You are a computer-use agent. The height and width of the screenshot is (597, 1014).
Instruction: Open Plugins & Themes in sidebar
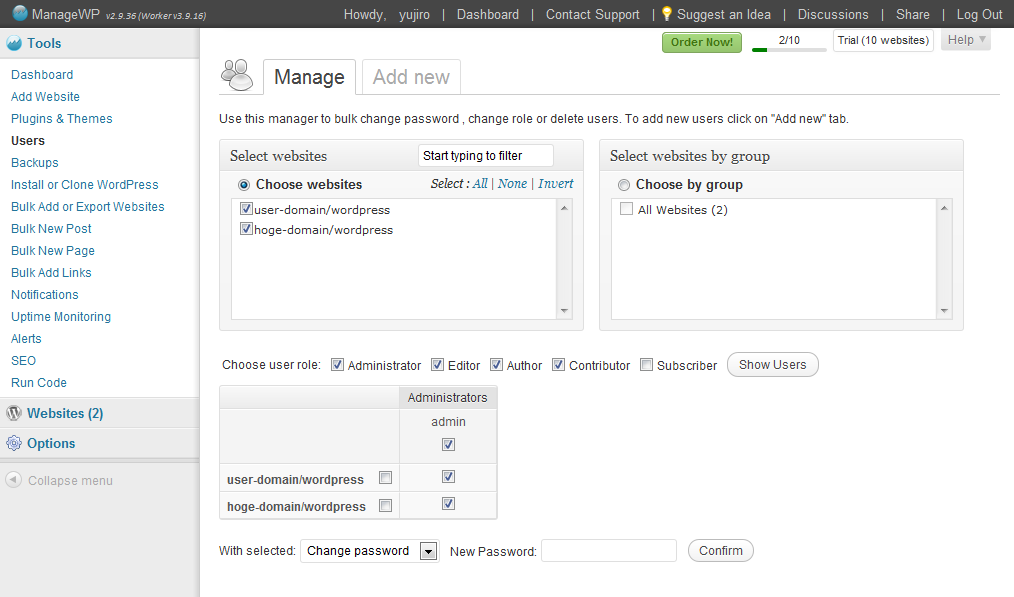pos(61,118)
